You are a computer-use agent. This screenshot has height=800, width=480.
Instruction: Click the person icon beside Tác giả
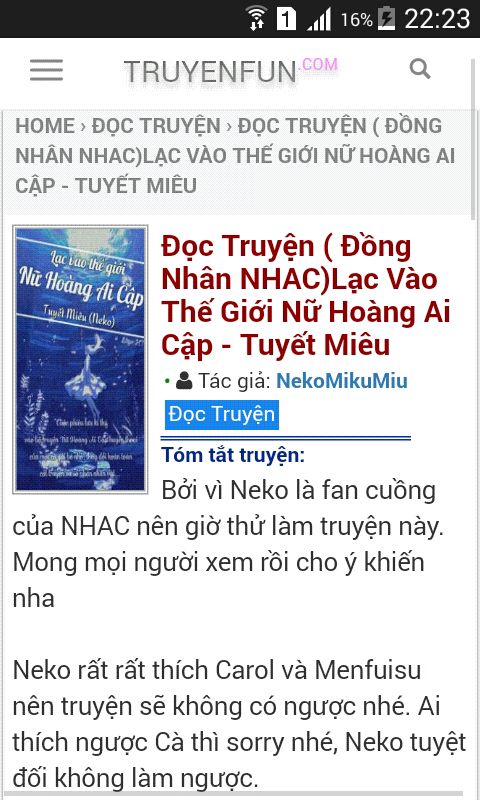tap(184, 381)
